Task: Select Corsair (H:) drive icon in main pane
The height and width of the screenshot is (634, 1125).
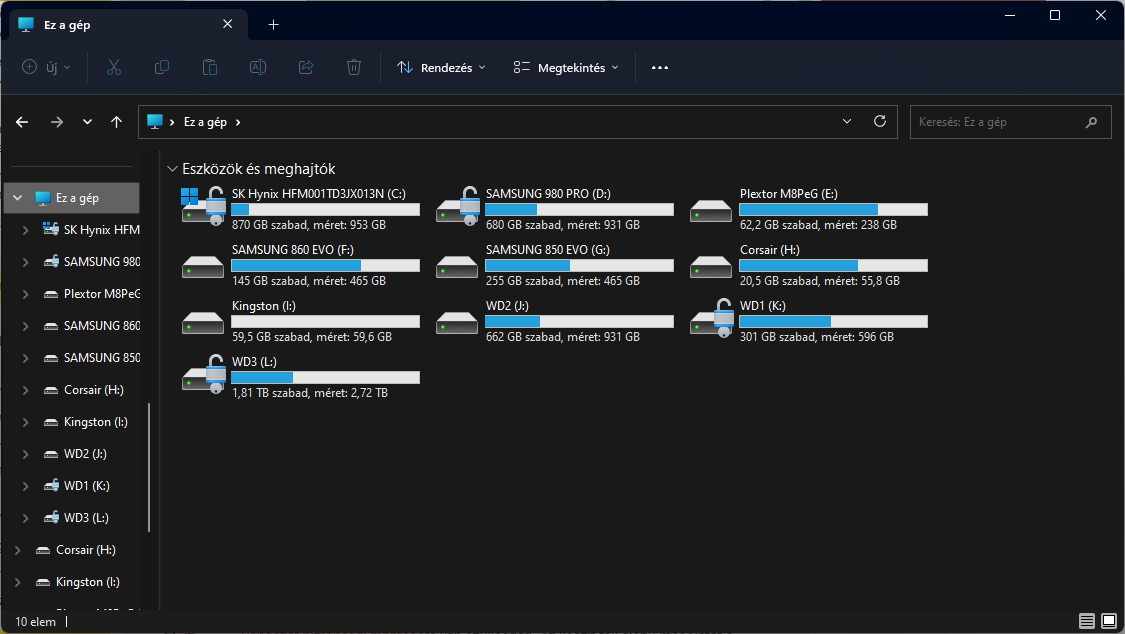Action: click(711, 267)
